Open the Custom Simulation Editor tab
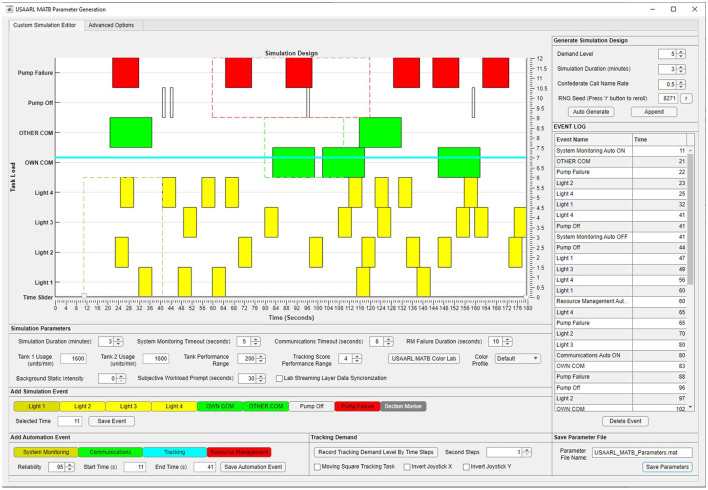 [x=44, y=24]
